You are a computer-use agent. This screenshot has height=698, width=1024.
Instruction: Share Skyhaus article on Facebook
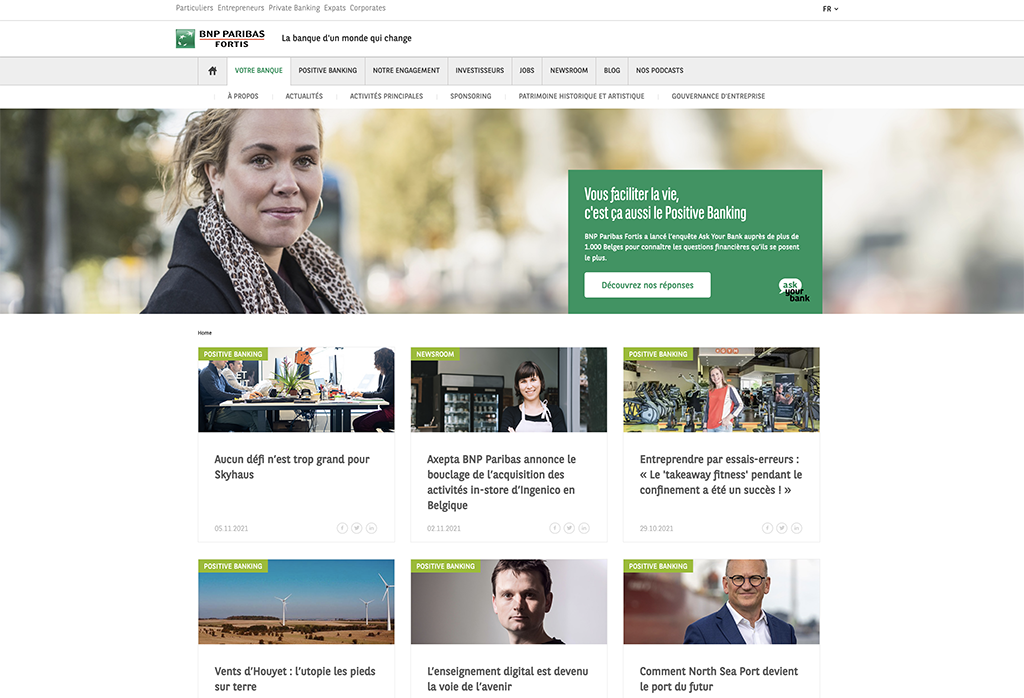pyautogui.click(x=342, y=528)
